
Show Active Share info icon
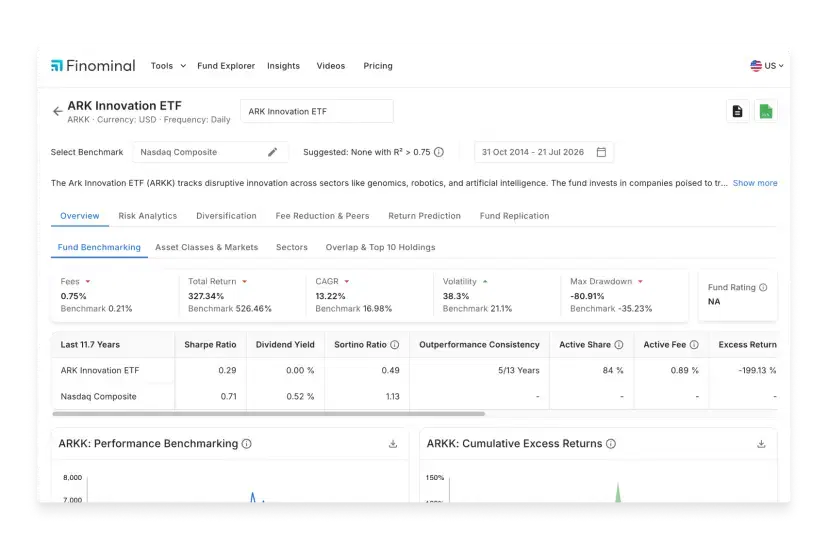click(x=619, y=345)
